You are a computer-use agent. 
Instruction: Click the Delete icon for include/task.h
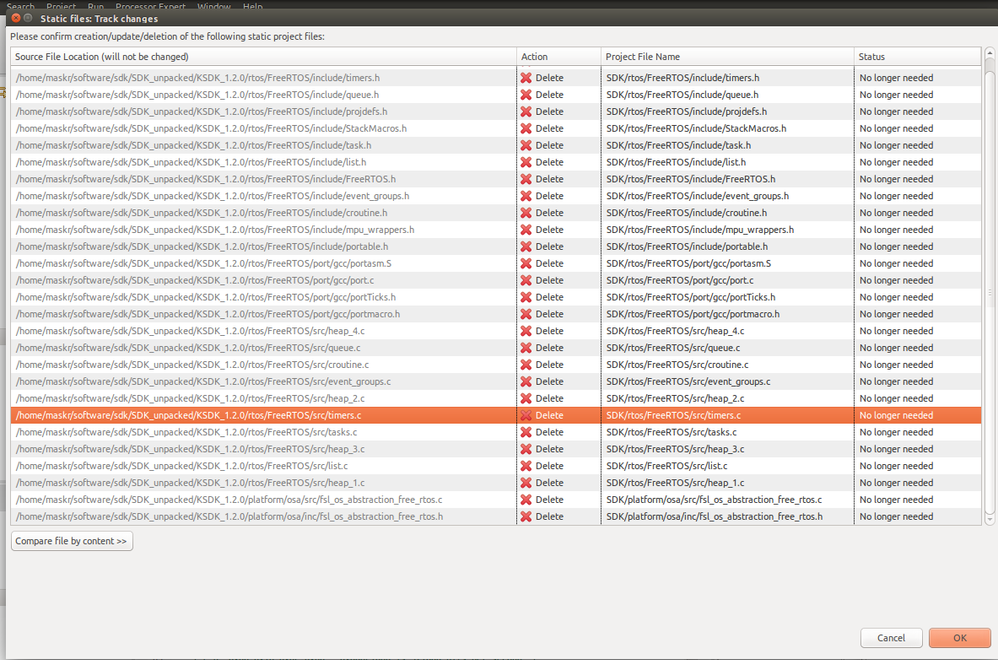coord(526,145)
